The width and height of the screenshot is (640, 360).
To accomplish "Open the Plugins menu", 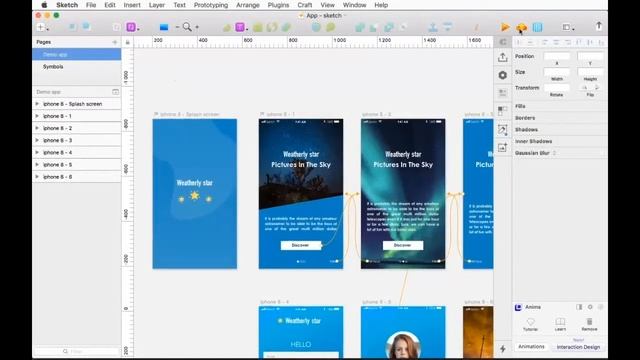I will 278,5.
